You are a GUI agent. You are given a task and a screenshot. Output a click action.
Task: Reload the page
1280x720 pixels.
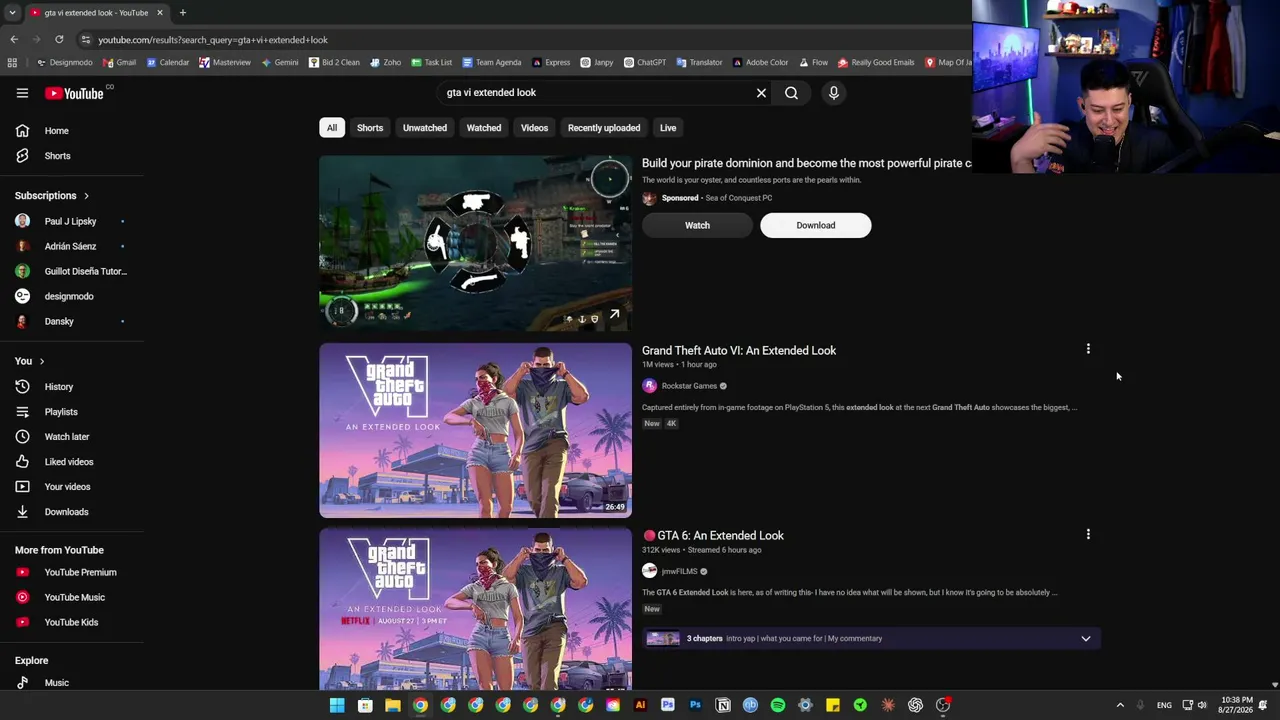click(x=59, y=40)
